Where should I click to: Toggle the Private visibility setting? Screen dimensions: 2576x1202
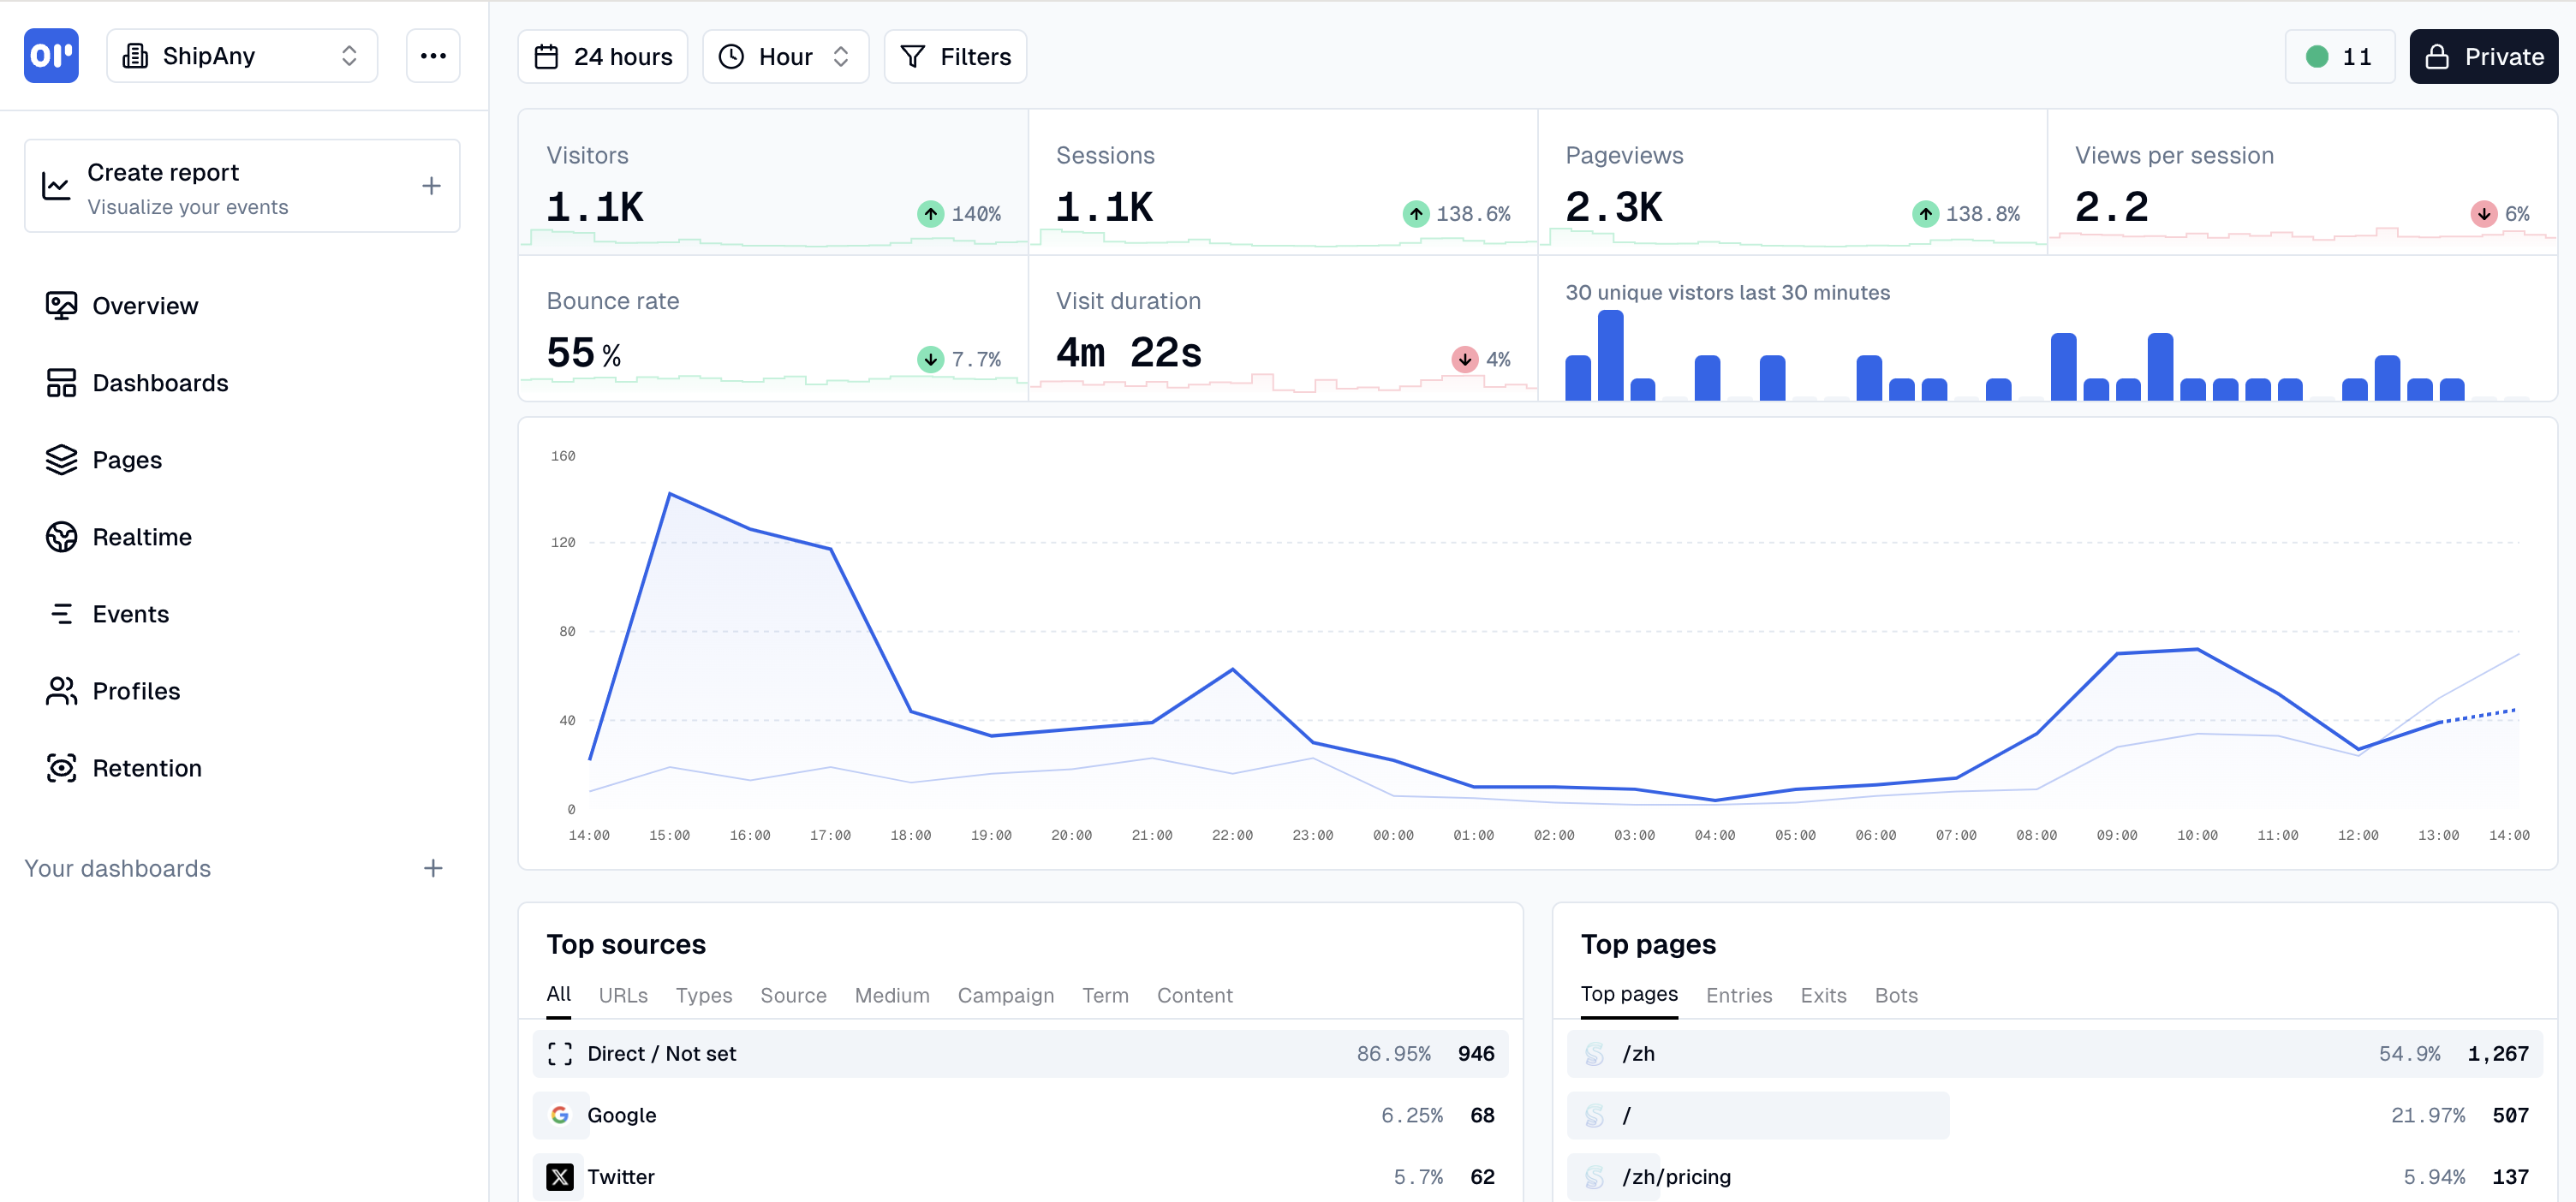click(x=2483, y=56)
